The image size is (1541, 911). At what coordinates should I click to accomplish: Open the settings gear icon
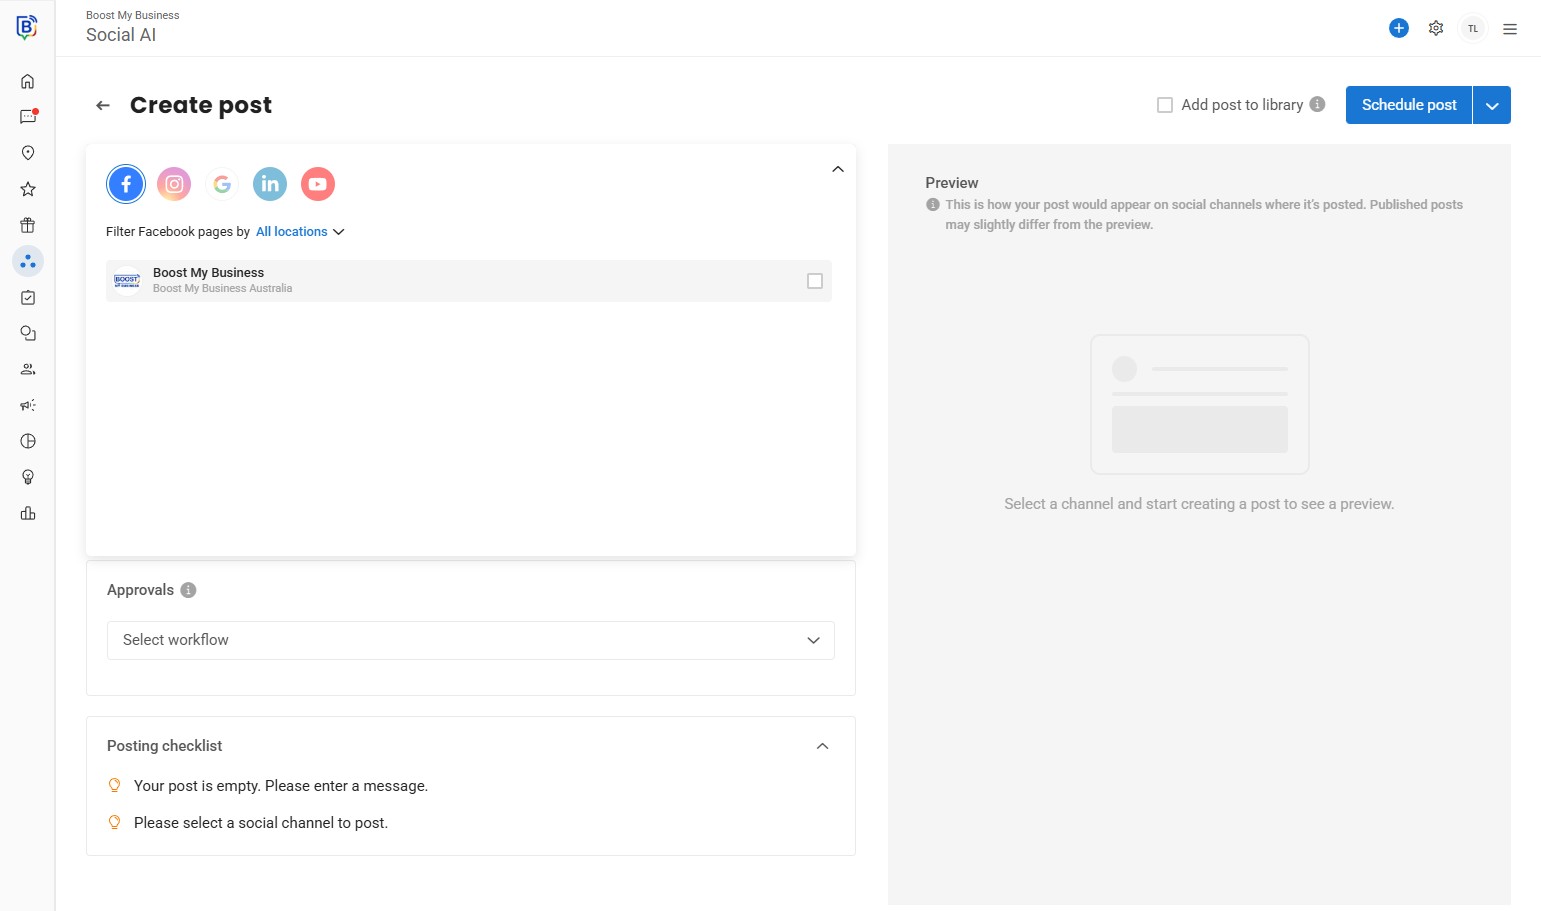tap(1436, 28)
